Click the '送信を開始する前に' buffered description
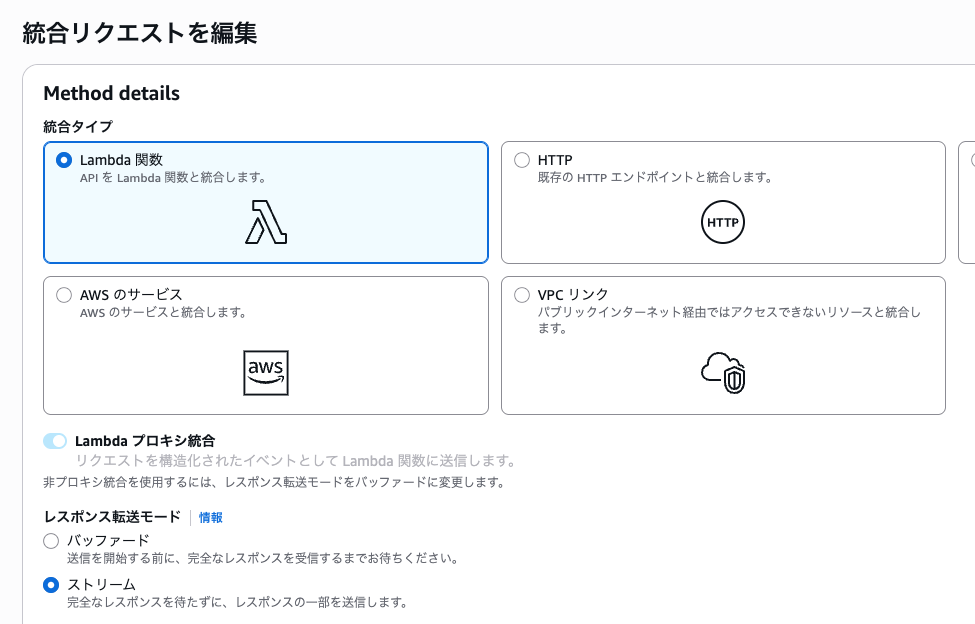975x624 pixels. (264, 558)
